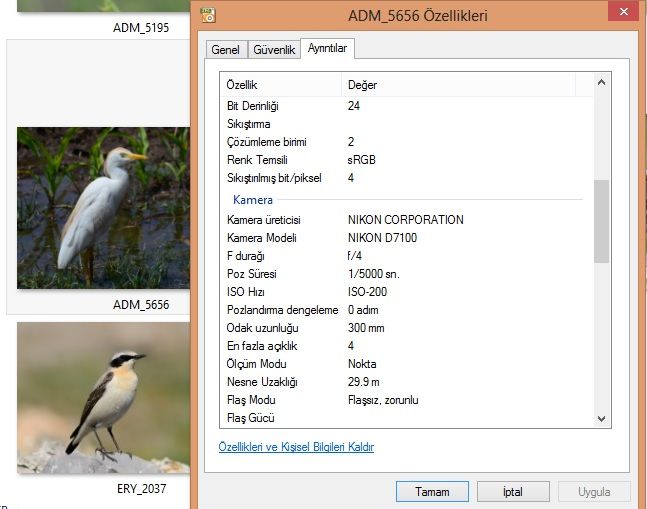Click the Değer column header
The image size is (647, 509).
click(362, 85)
